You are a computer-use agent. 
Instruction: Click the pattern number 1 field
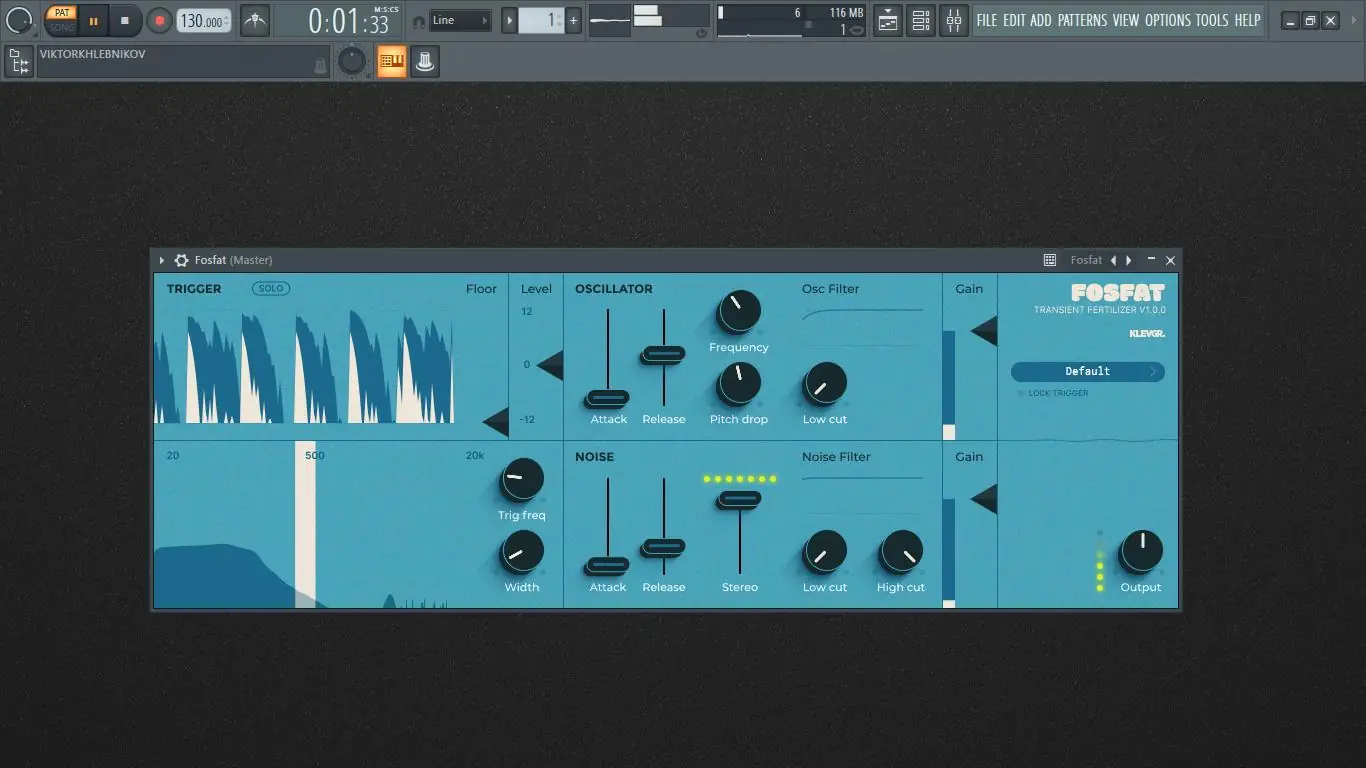pyautogui.click(x=541, y=20)
